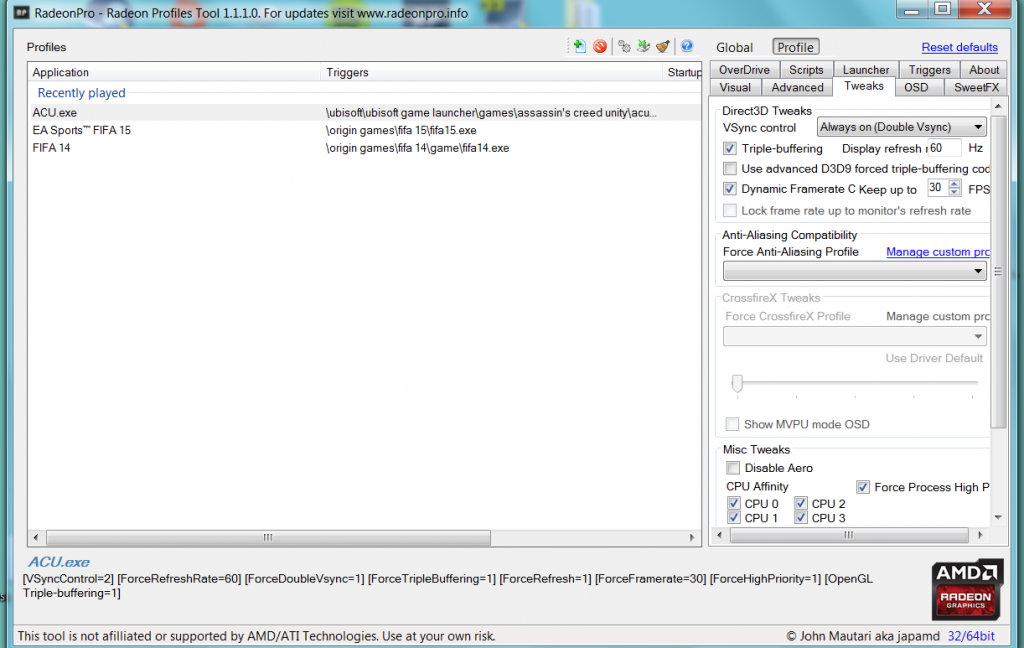The image size is (1024, 648).
Task: Click the CrossfireX profile slider handle
Action: [737, 382]
